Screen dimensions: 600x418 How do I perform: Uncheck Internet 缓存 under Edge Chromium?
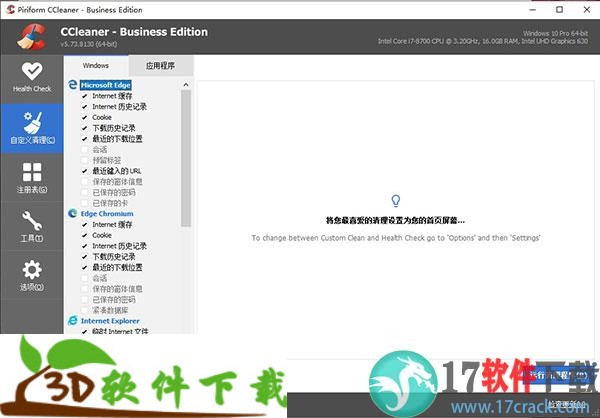coord(85,225)
